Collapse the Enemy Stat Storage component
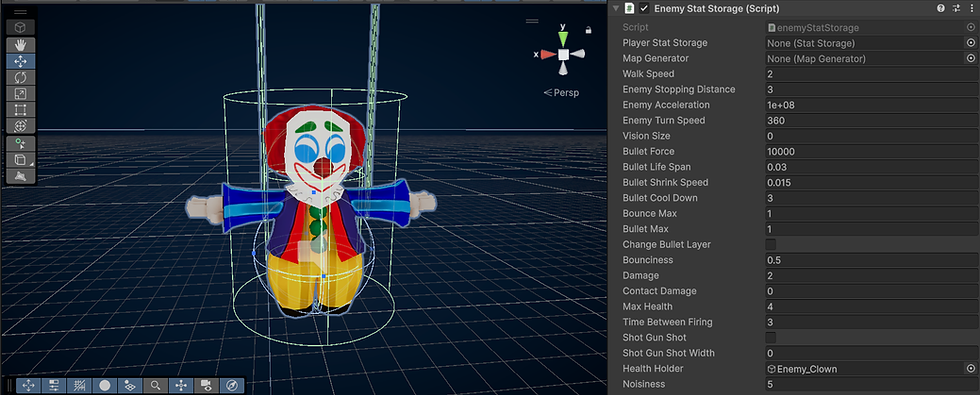This screenshot has height=395, width=980. (617, 9)
